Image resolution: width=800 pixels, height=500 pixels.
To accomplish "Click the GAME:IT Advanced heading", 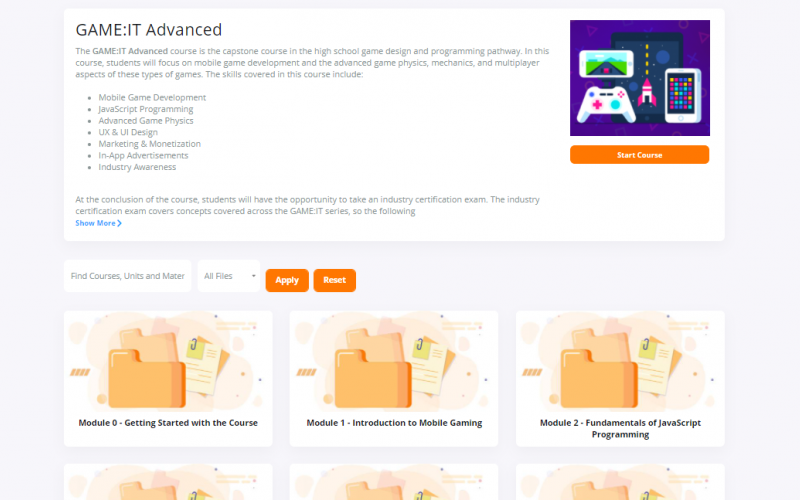I will point(148,30).
